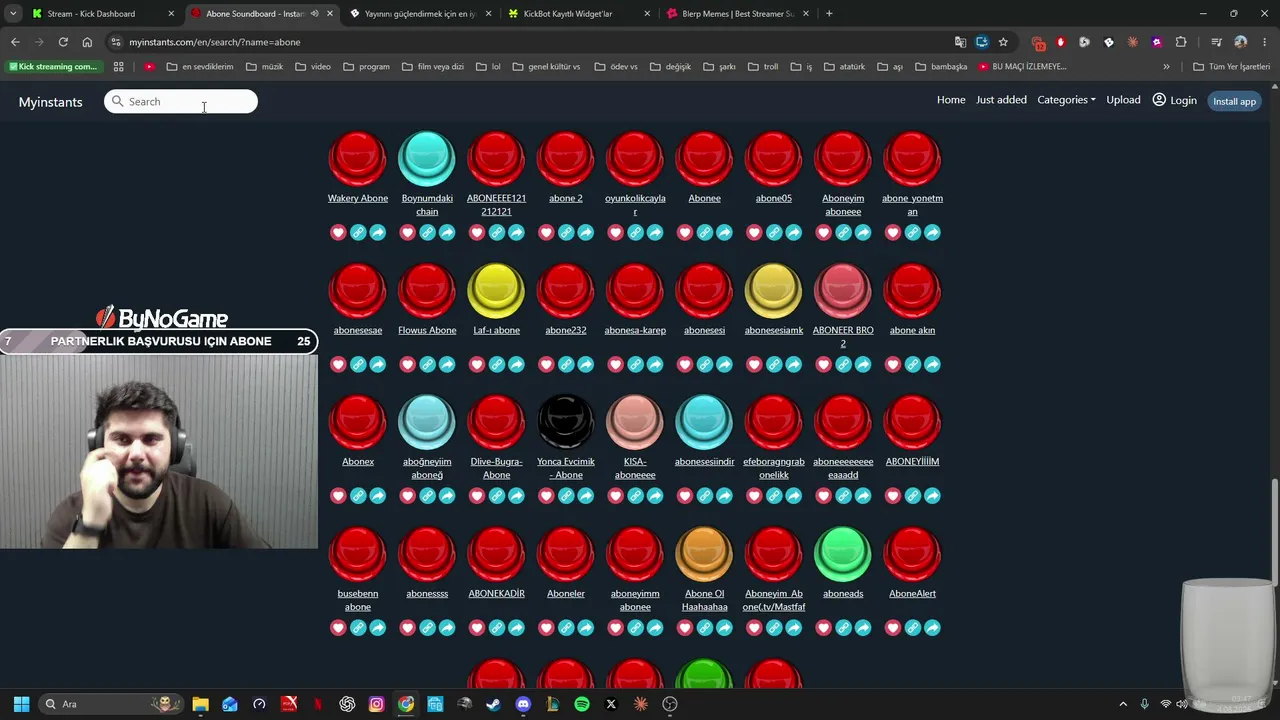Expand the Categories dropdown
This screenshot has height=720, width=1280.
1066,100
